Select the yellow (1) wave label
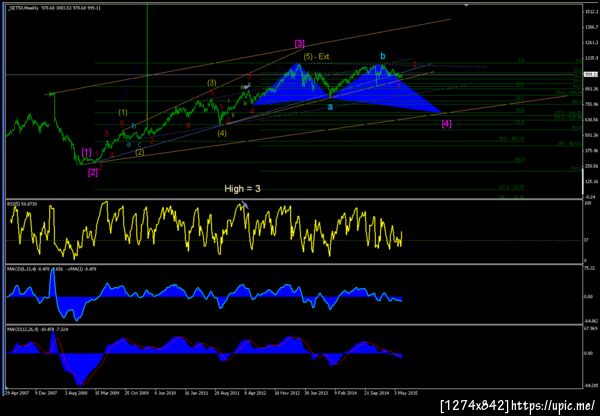 123,113
